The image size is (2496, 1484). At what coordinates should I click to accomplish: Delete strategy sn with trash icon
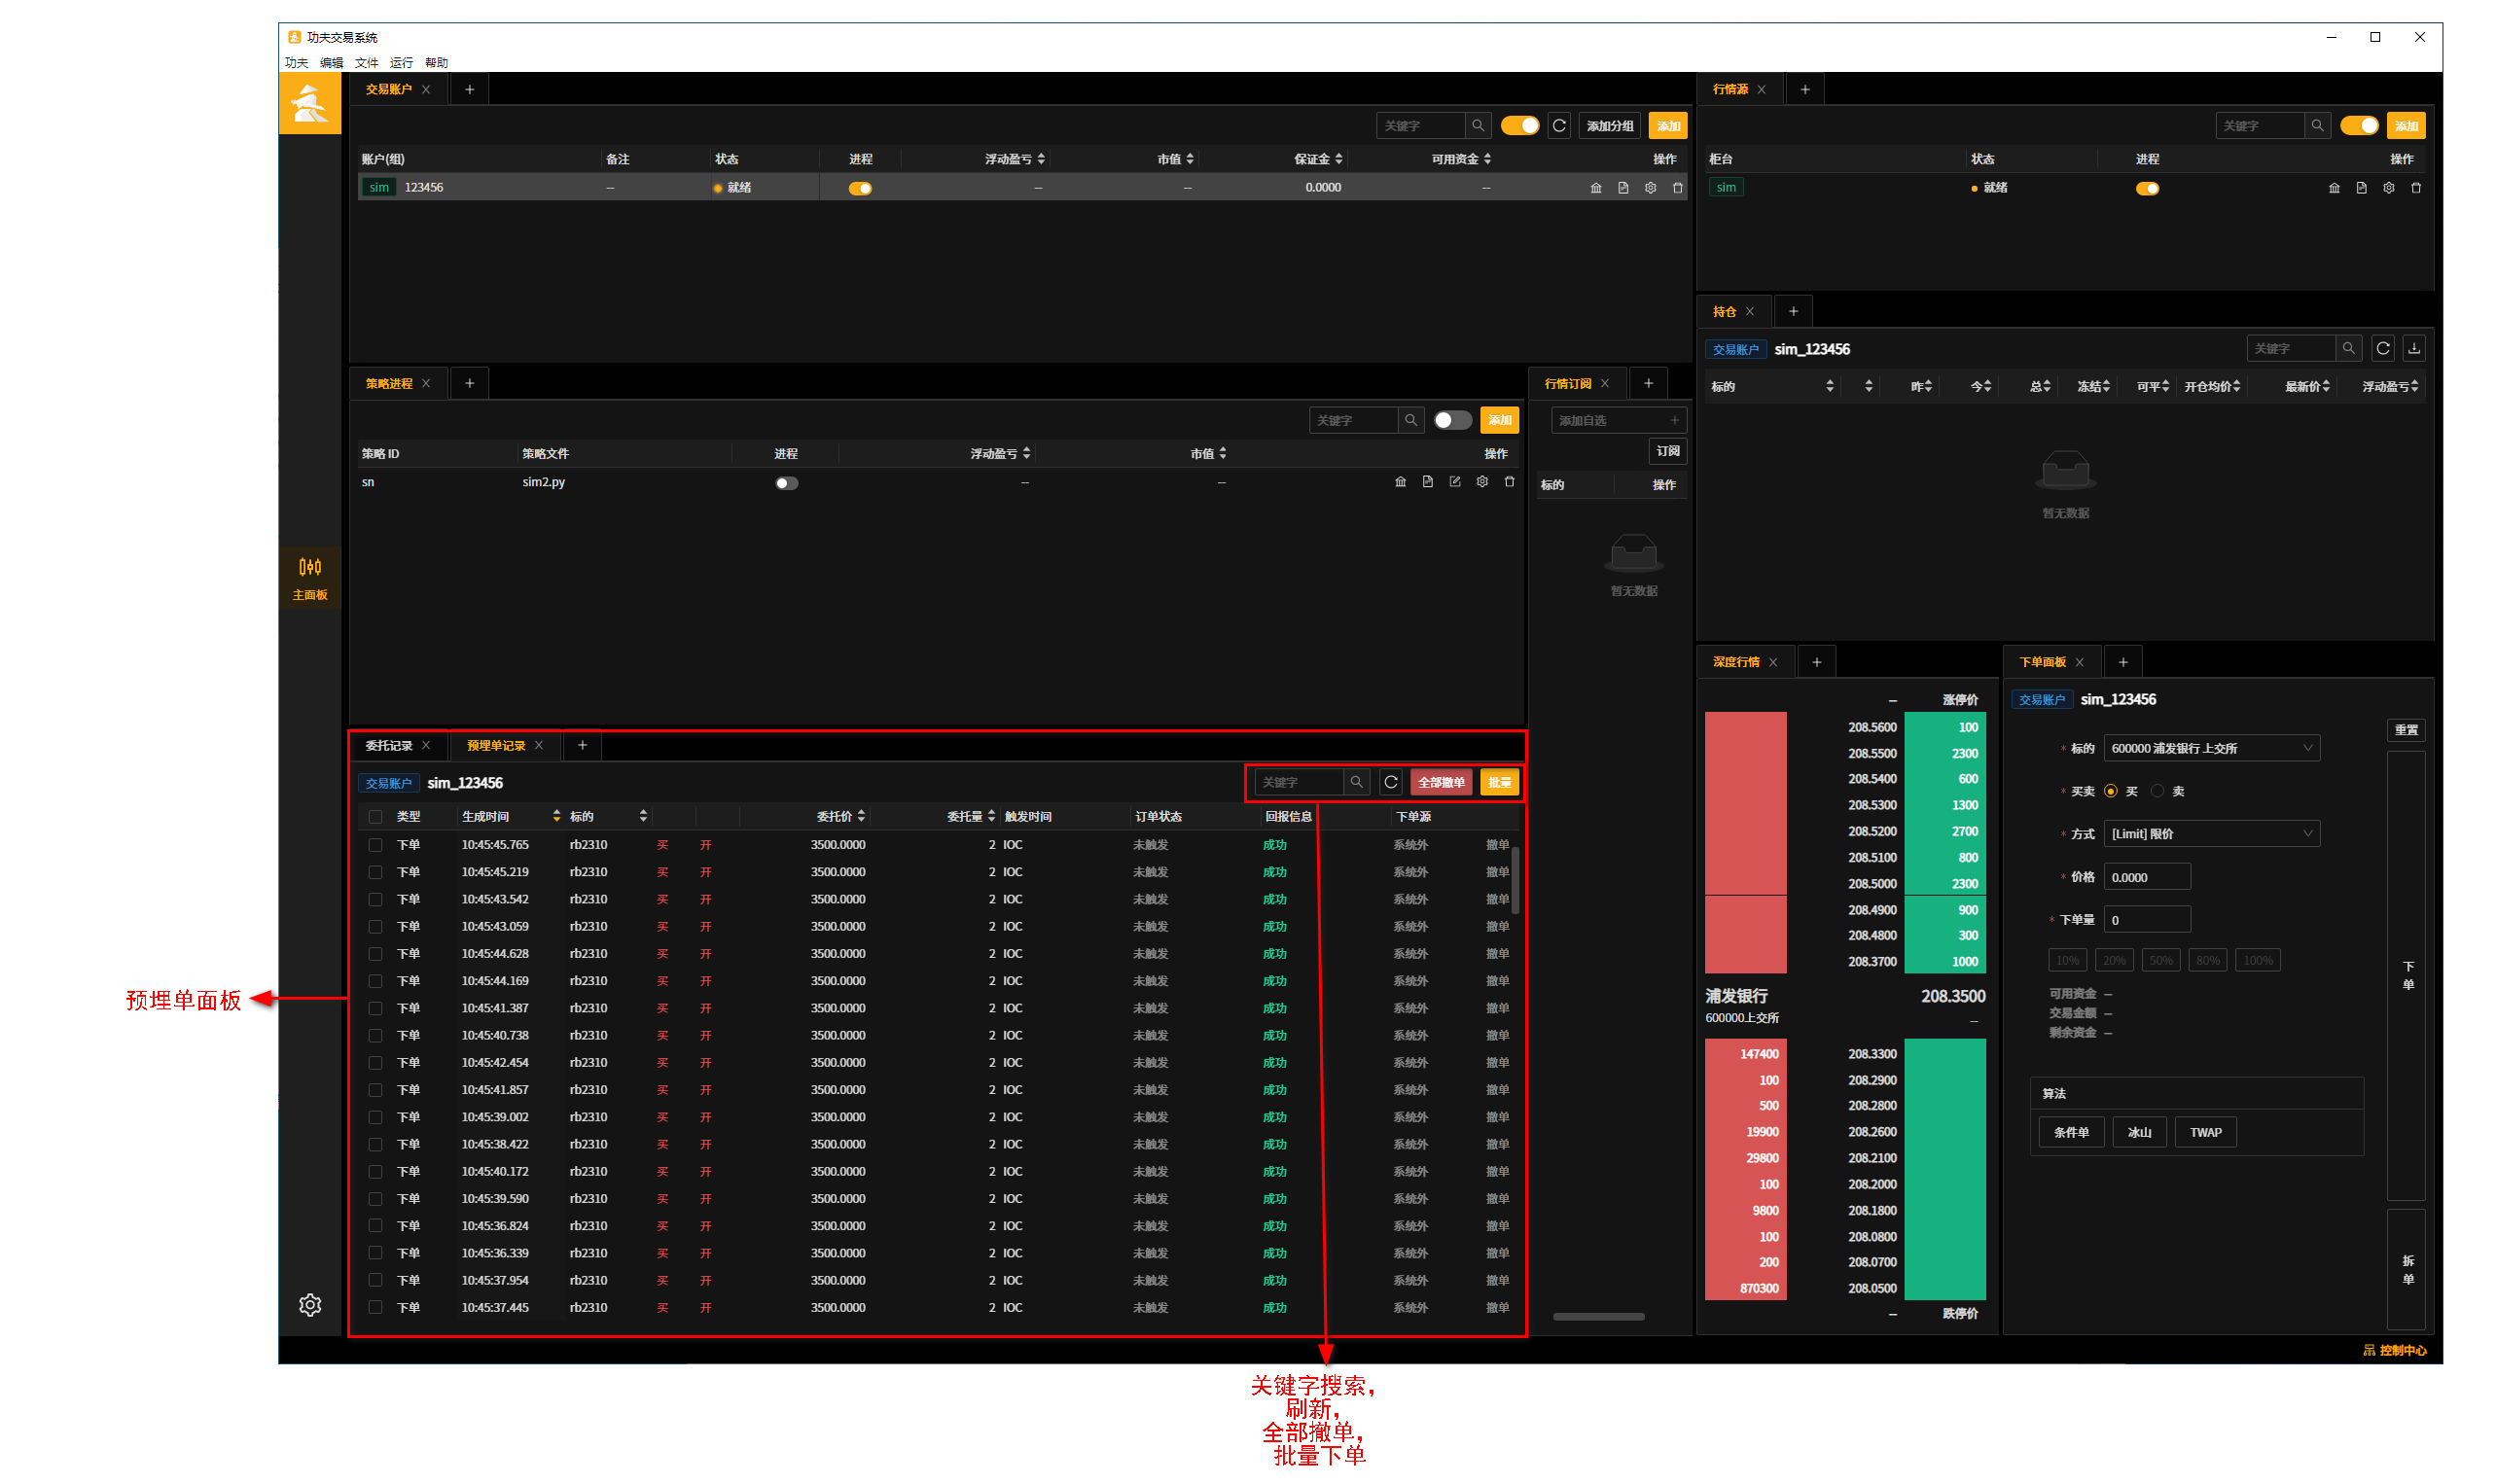pyautogui.click(x=1509, y=482)
